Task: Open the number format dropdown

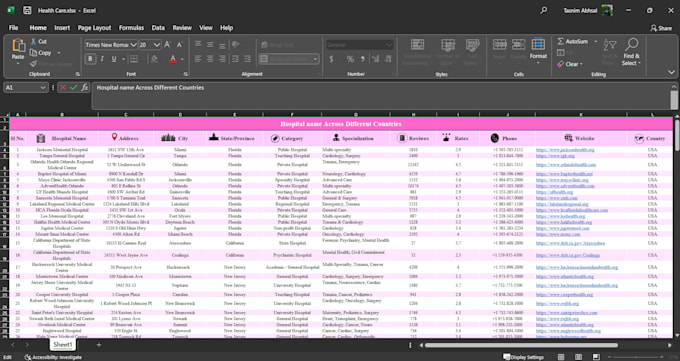Action: 389,45
